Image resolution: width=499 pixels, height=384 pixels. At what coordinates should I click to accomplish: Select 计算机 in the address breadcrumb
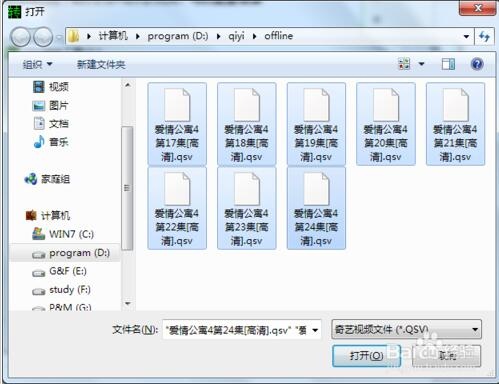pos(113,36)
